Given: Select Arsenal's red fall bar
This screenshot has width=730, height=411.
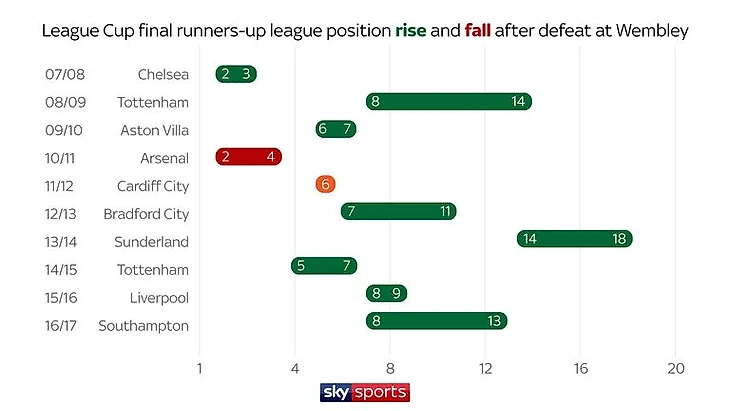Looking at the screenshot, I should pyautogui.click(x=249, y=157).
